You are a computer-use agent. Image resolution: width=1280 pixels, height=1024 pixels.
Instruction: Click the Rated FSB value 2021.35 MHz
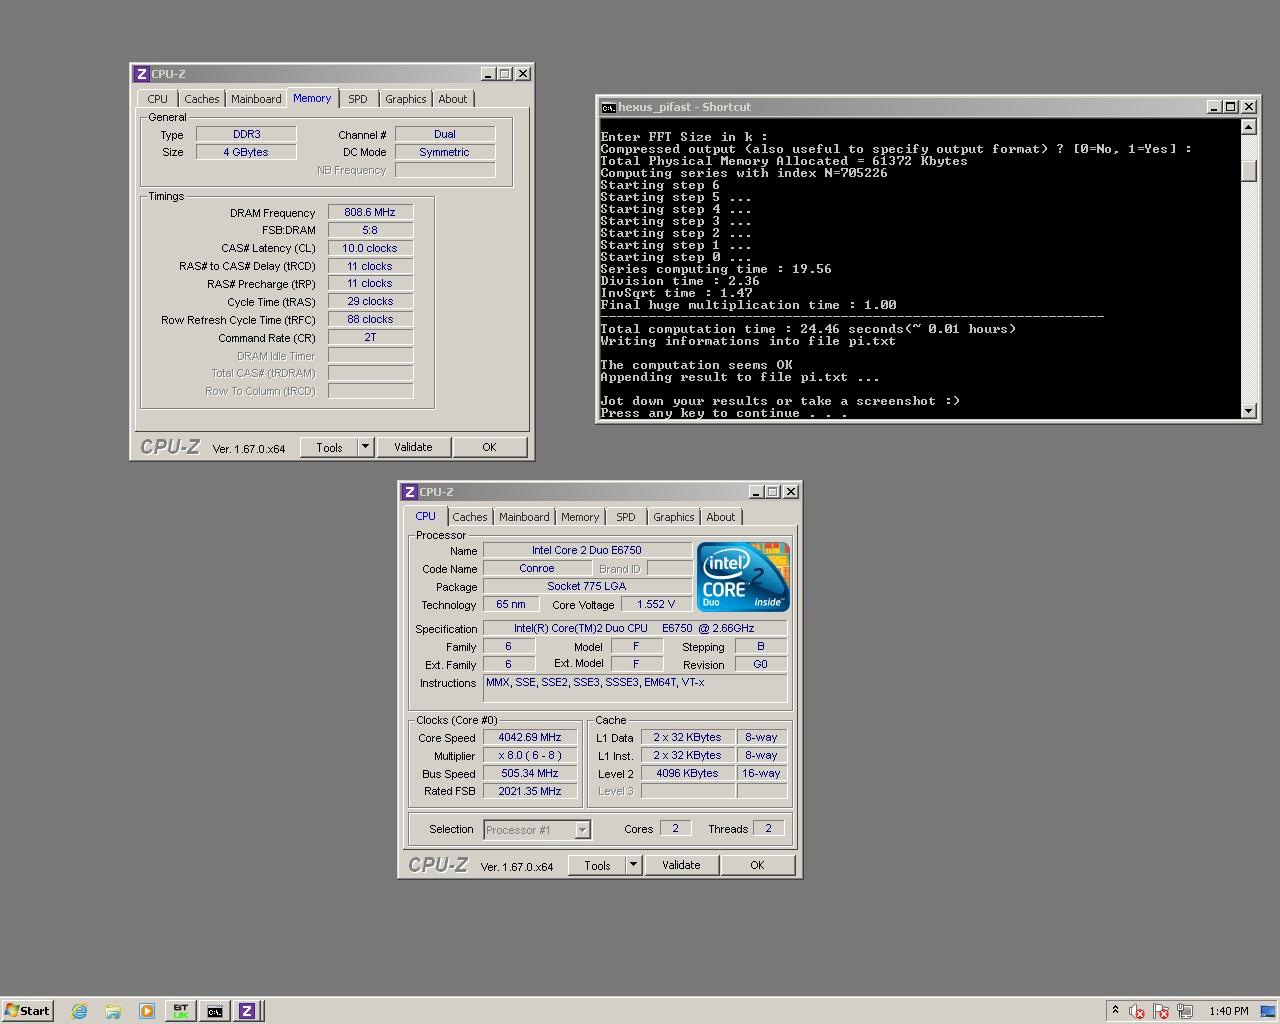tap(530, 792)
